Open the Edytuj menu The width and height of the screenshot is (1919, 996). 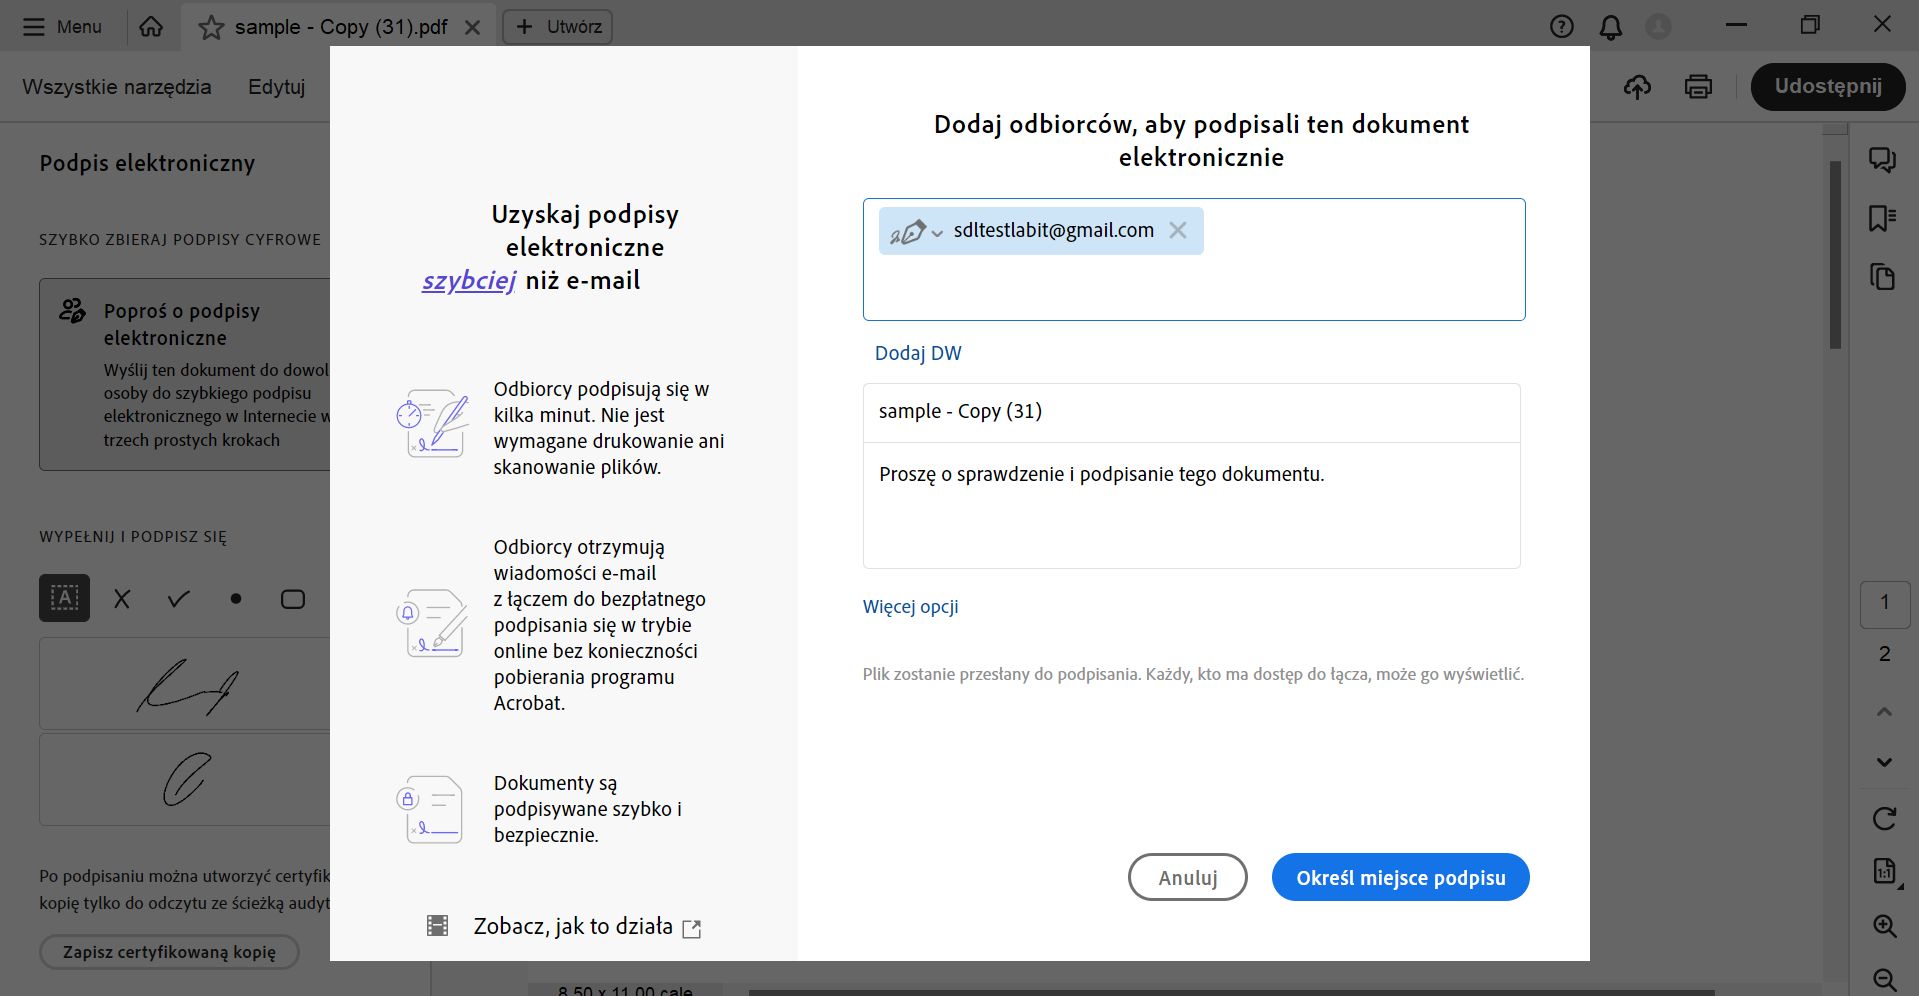[277, 87]
